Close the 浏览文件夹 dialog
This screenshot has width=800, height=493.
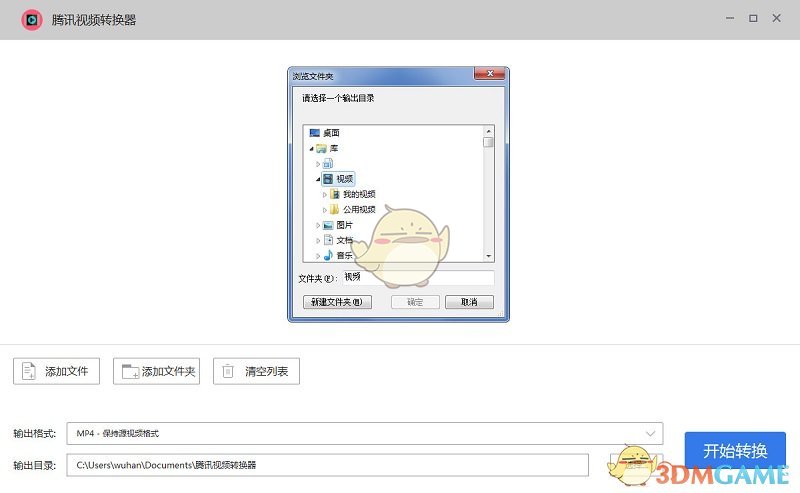(x=489, y=74)
